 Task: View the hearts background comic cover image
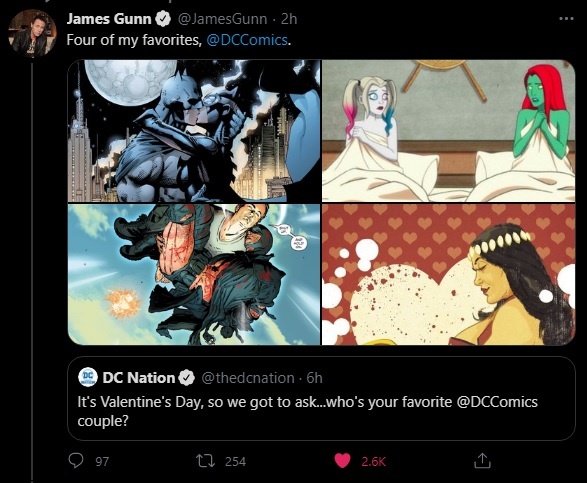pos(448,274)
